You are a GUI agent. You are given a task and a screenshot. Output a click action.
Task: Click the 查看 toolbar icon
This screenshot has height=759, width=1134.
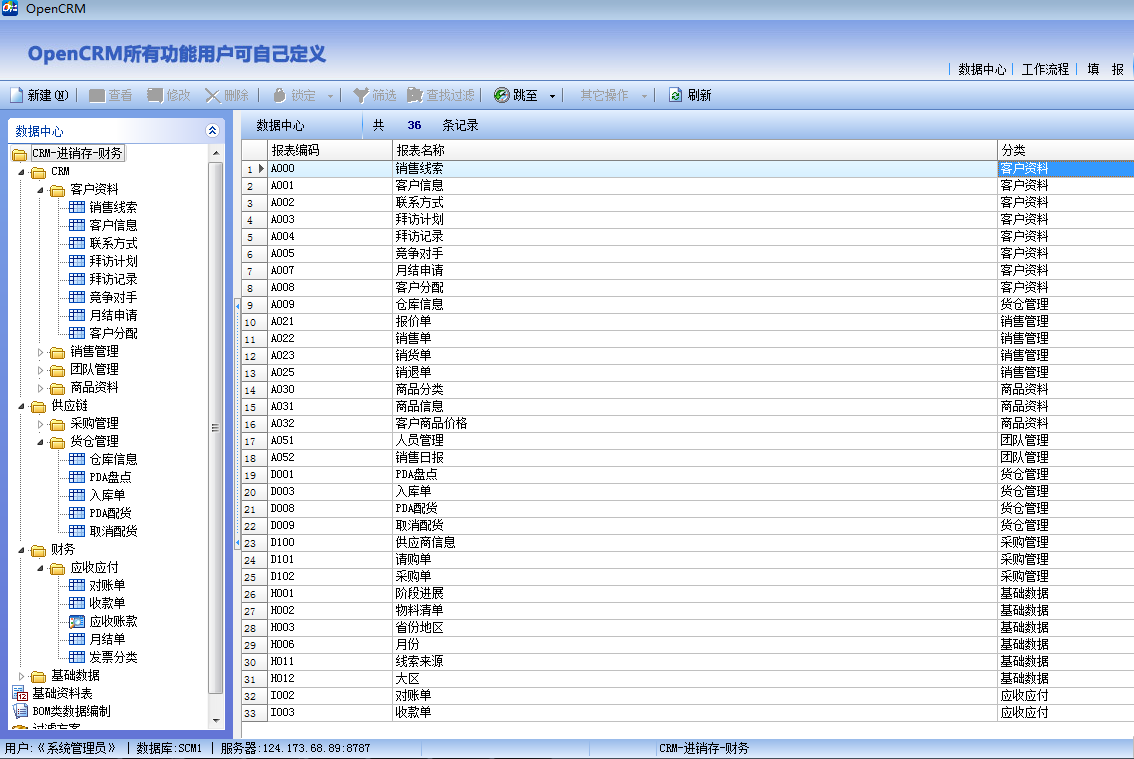click(97, 96)
